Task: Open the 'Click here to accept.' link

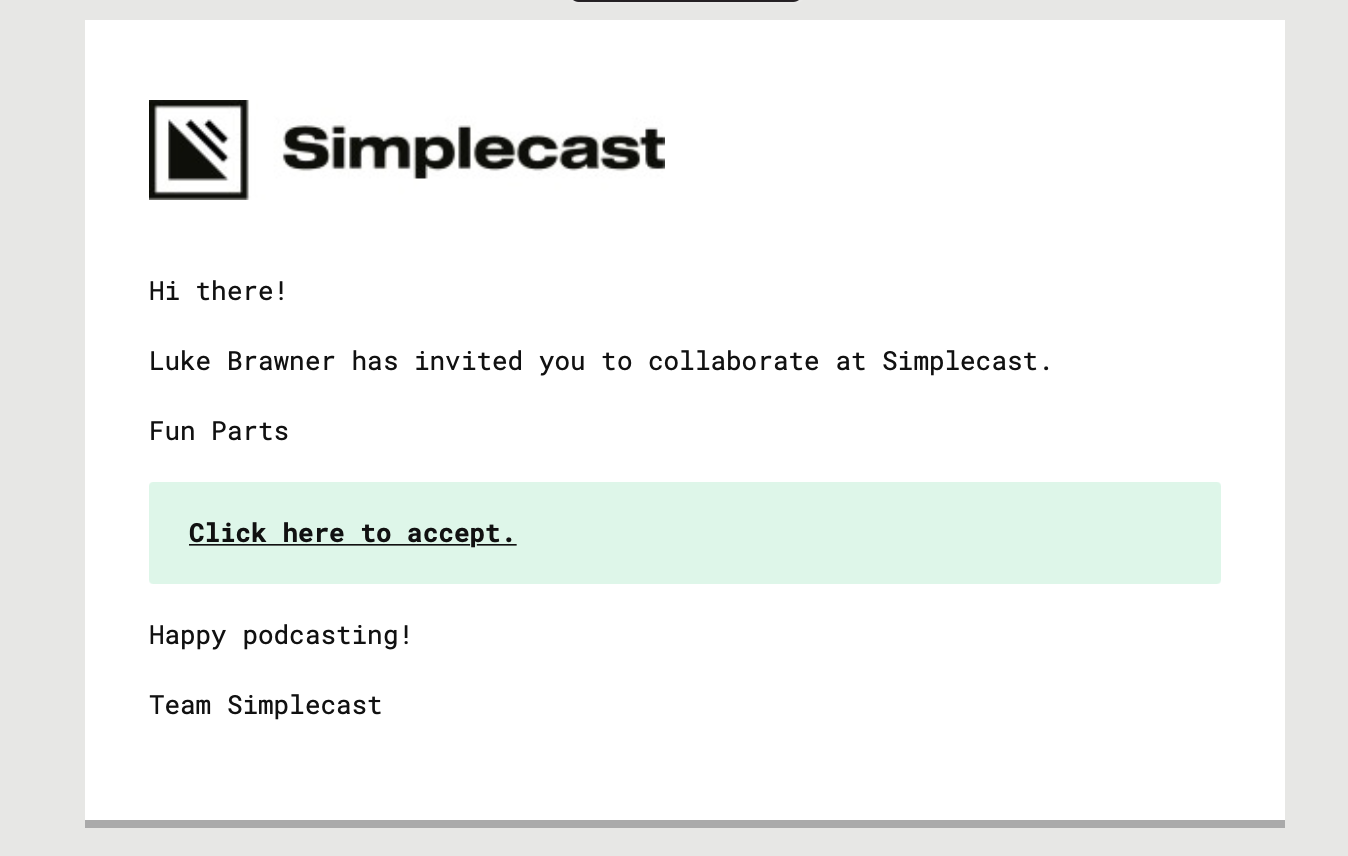Action: [352, 533]
